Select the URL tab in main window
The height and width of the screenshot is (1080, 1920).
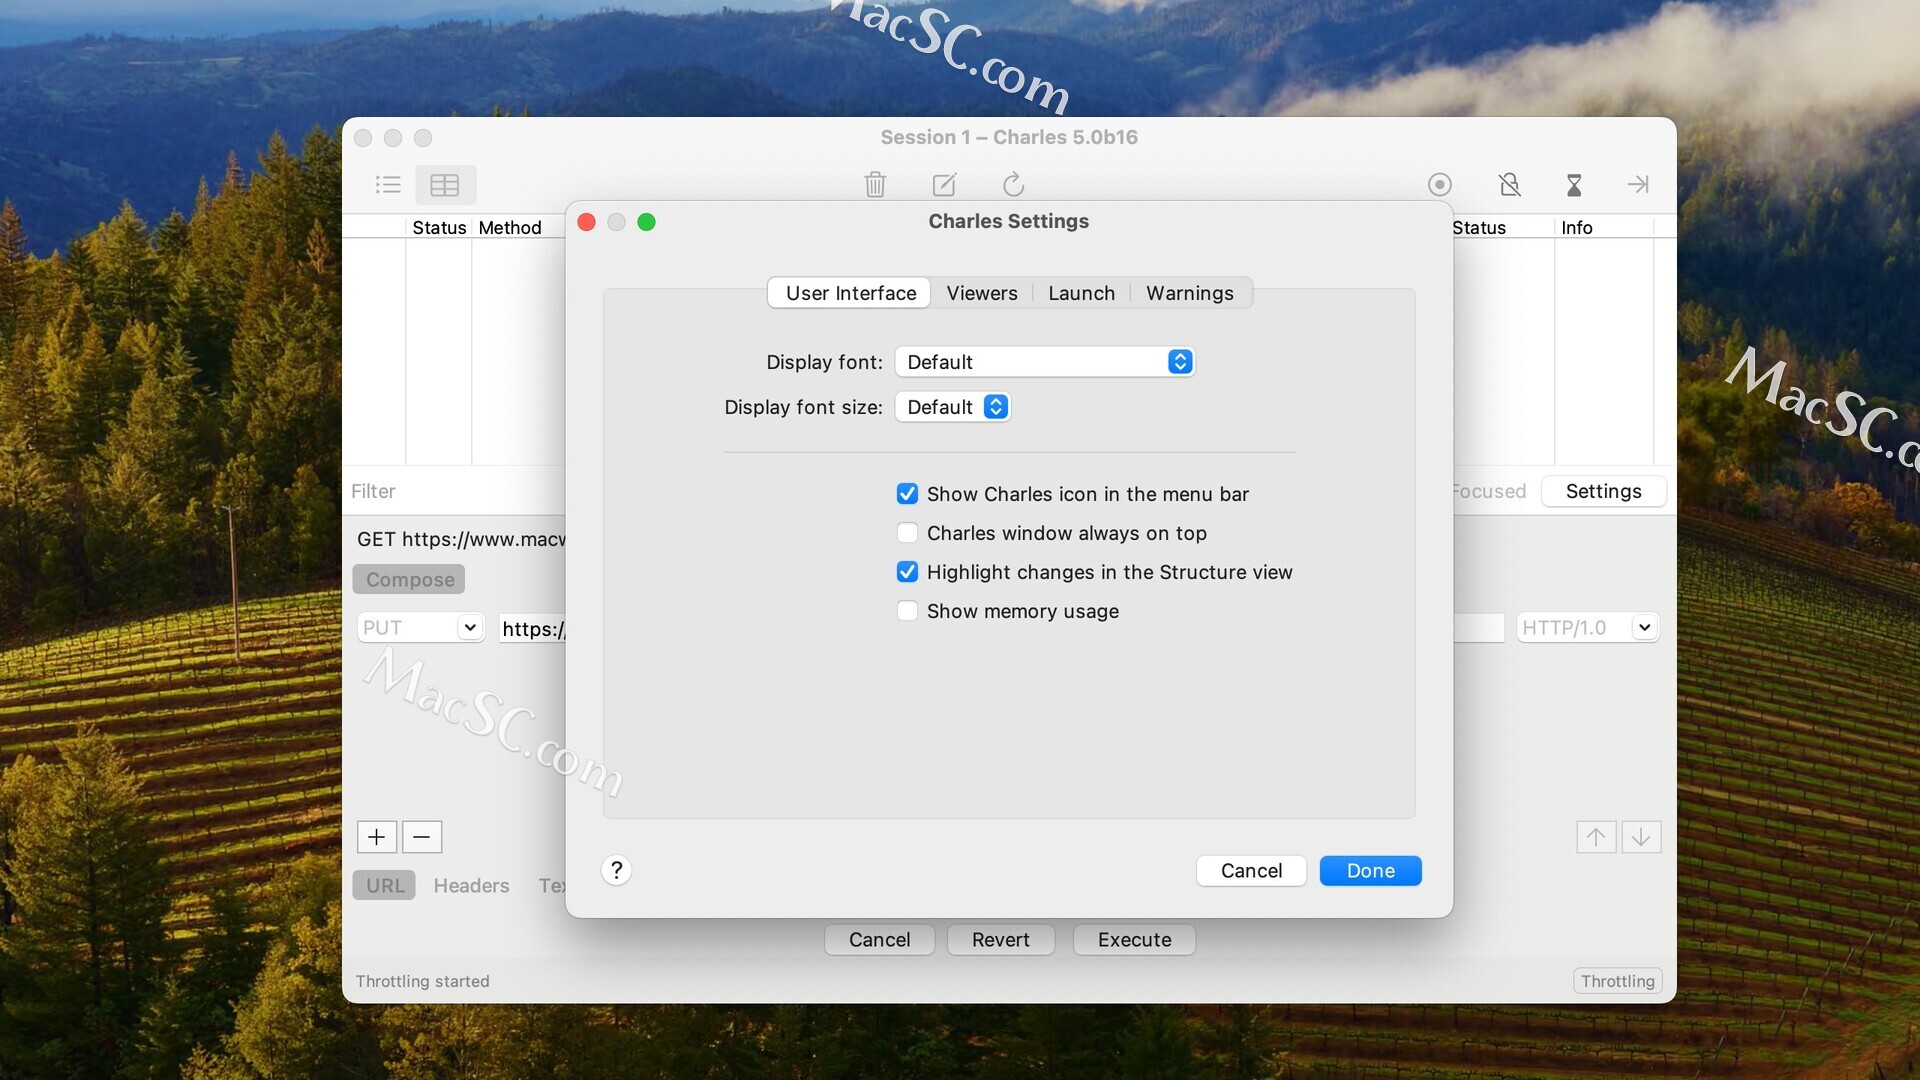(x=385, y=886)
